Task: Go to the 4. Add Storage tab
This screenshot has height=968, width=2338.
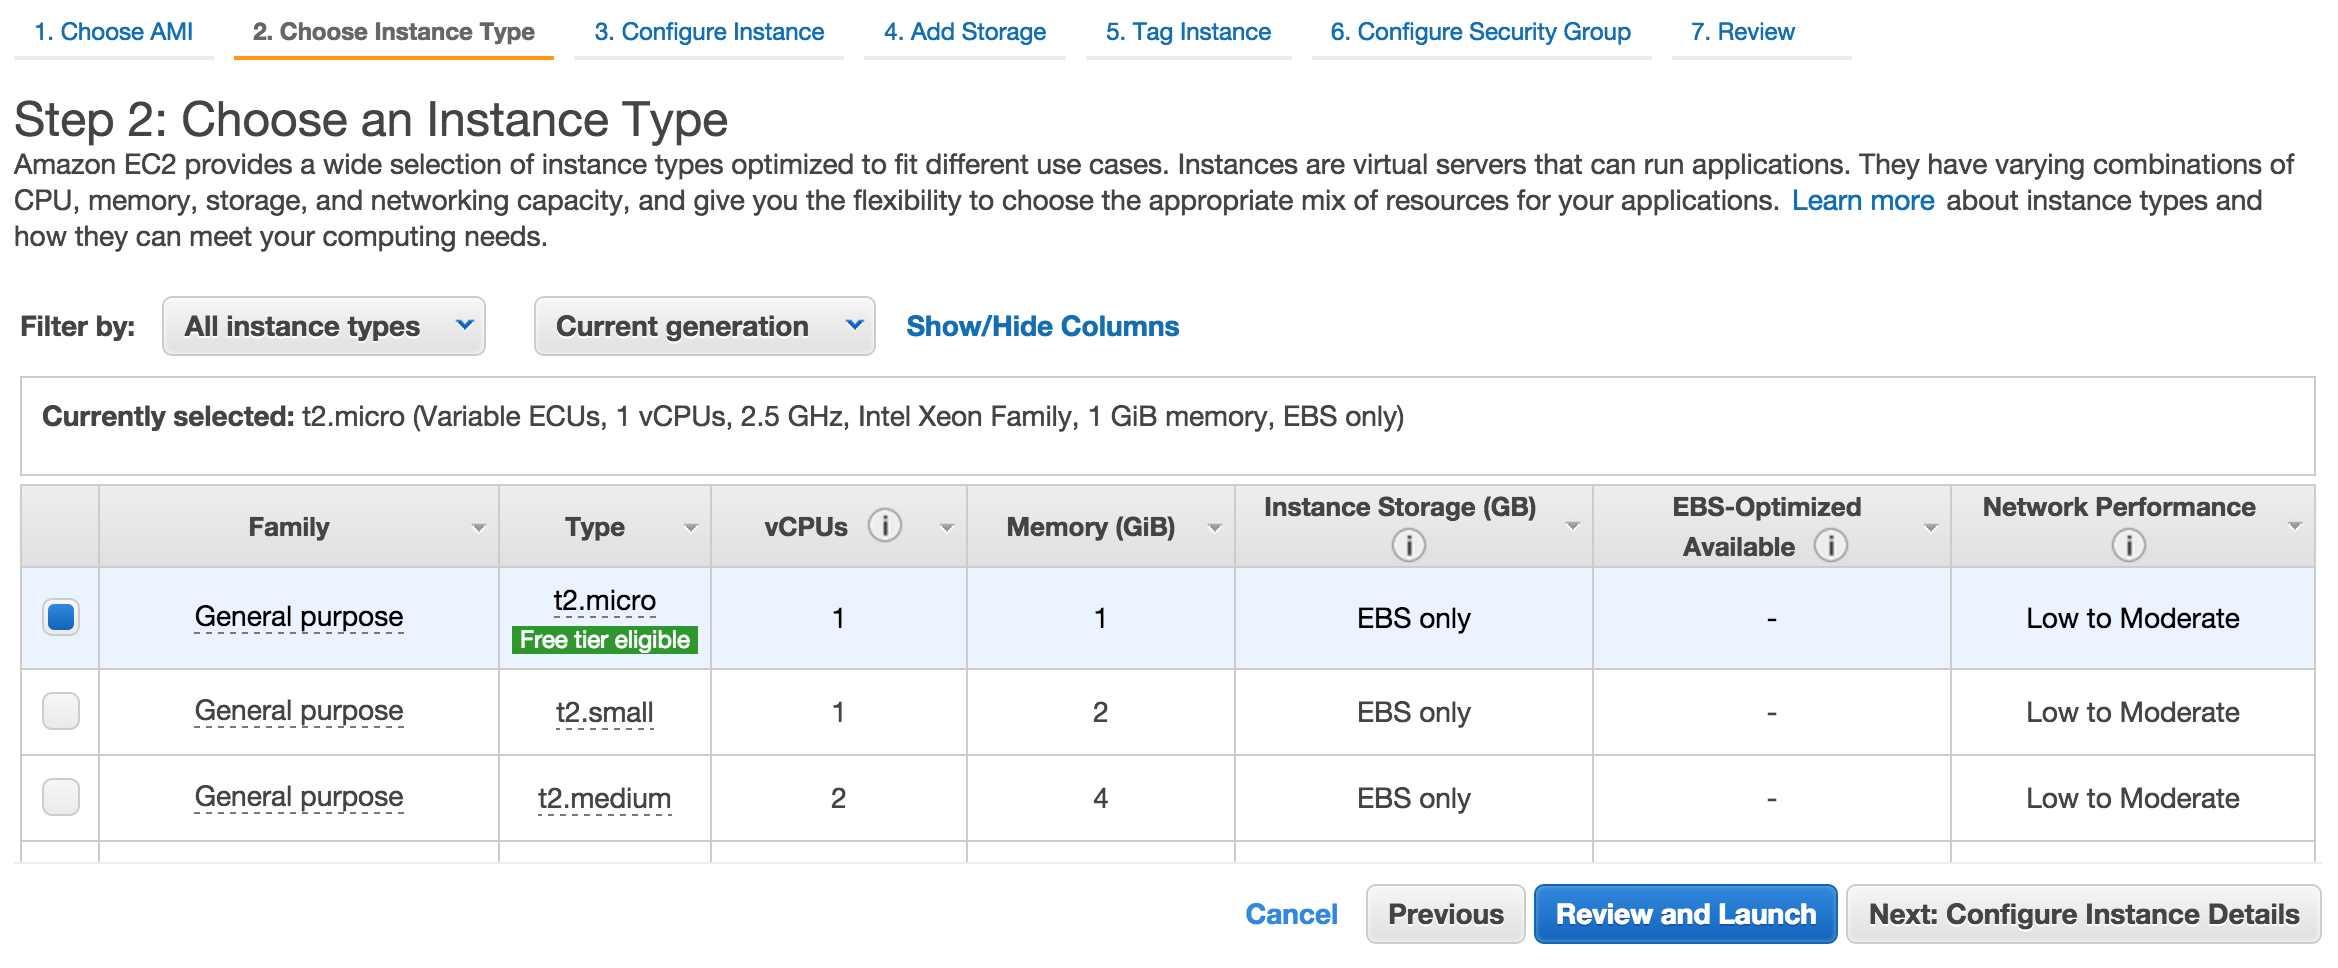Action: pyautogui.click(x=964, y=32)
